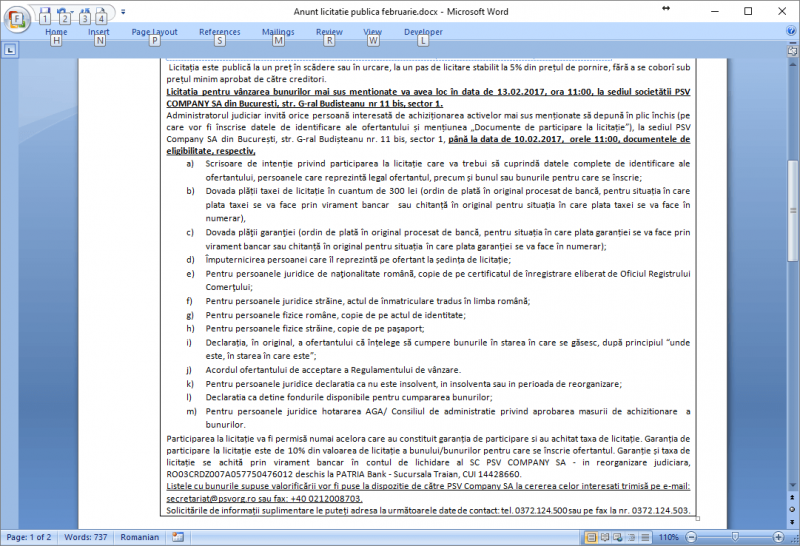Click the vertical scrollbar up arrow
This screenshot has width=800, height=546.
point(792,65)
